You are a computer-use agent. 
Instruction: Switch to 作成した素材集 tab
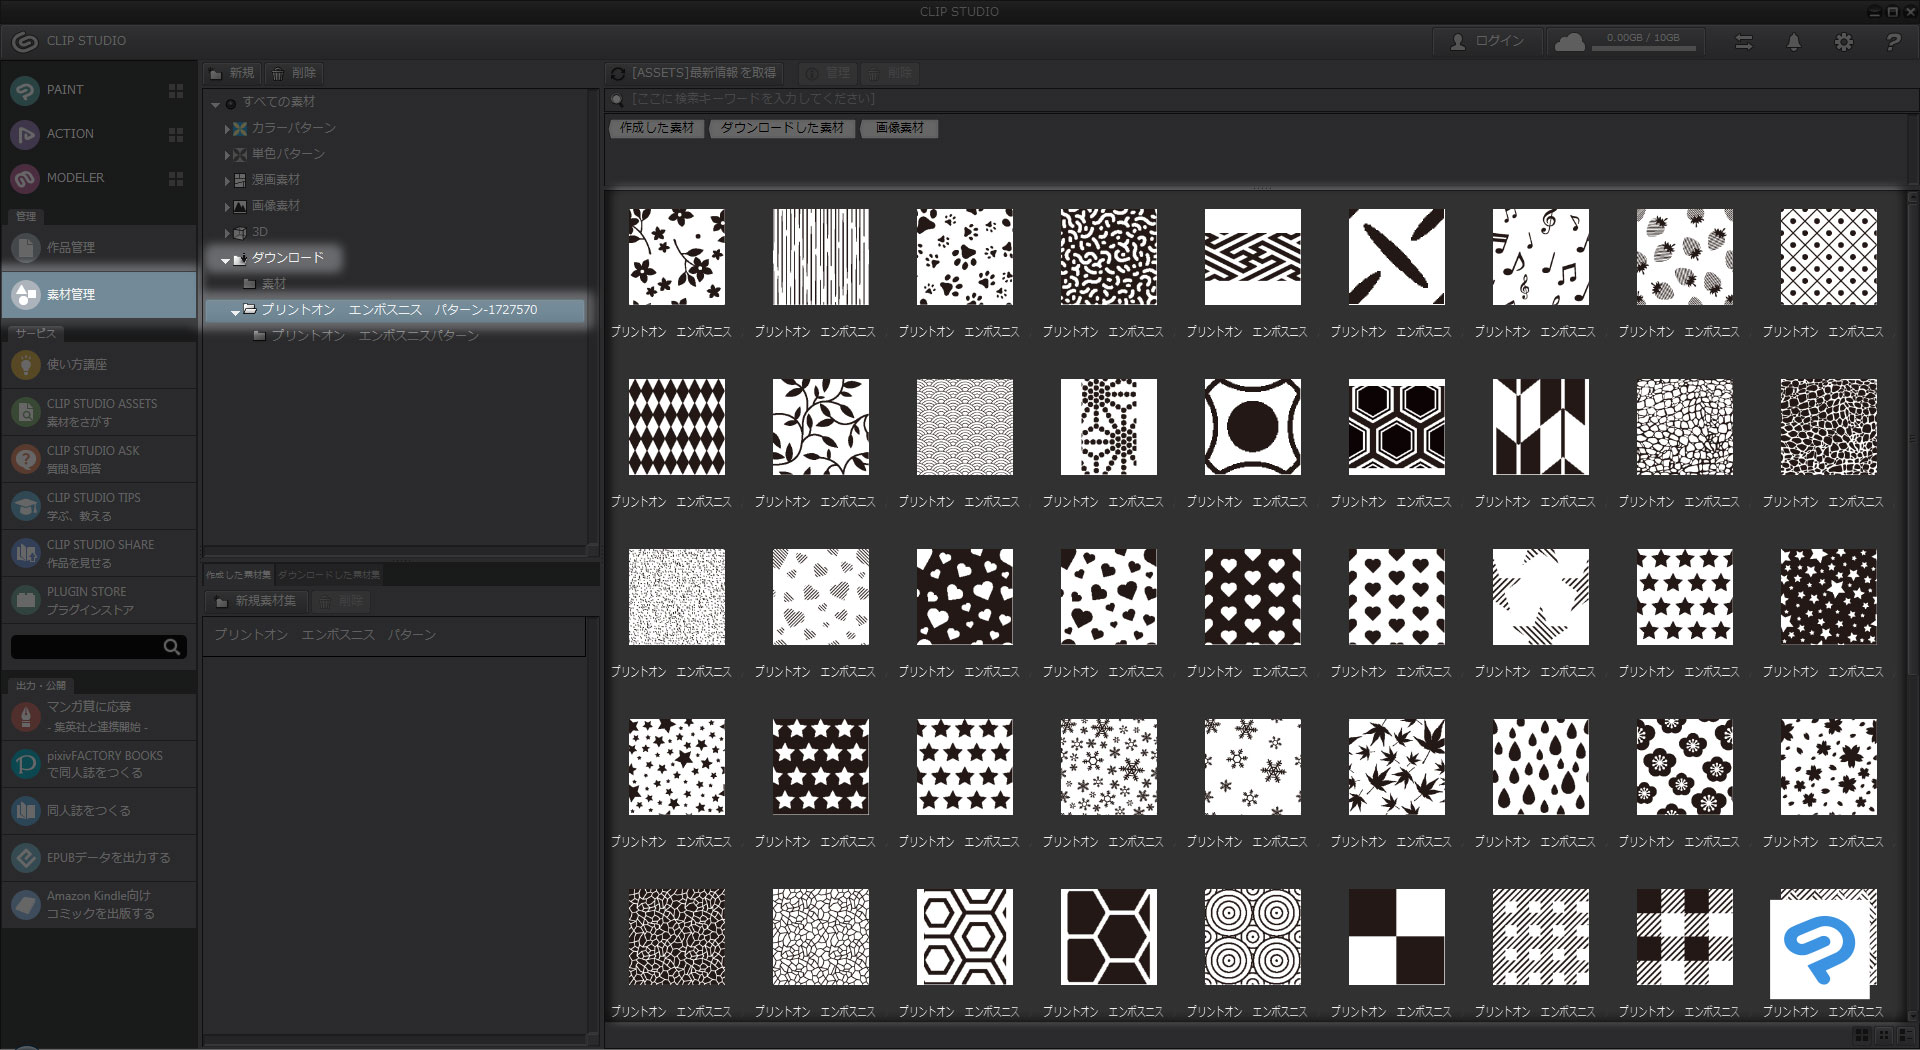click(x=238, y=575)
